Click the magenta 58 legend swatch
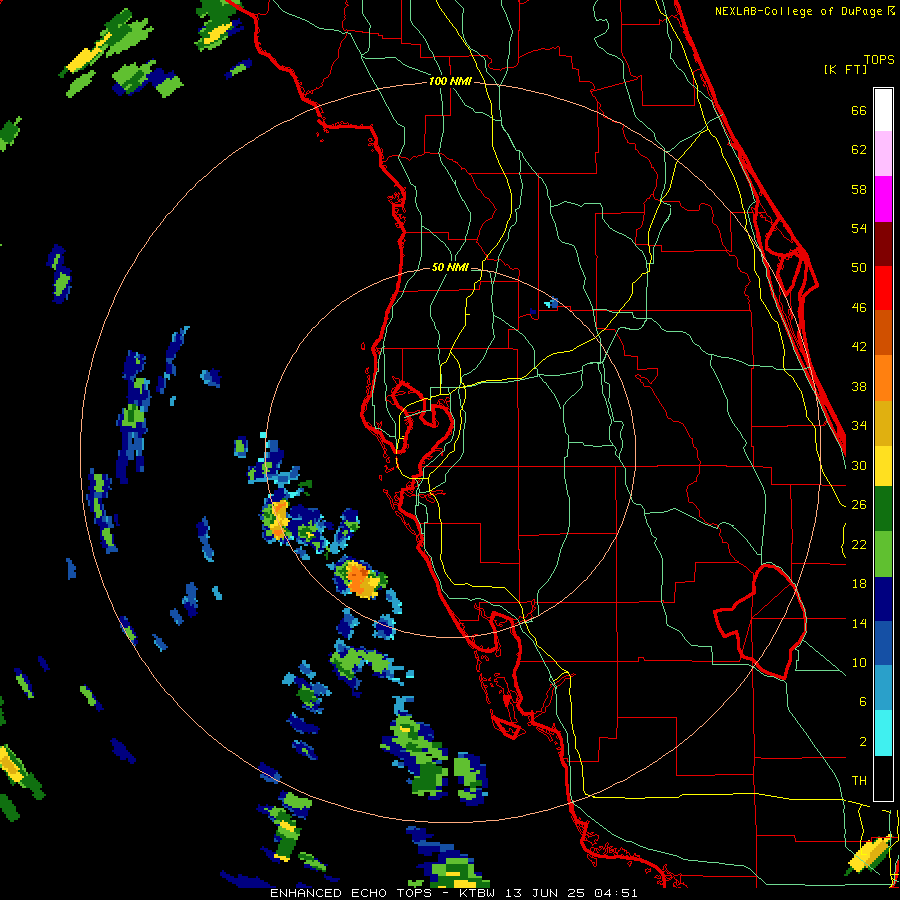This screenshot has height=900, width=900. click(x=883, y=199)
